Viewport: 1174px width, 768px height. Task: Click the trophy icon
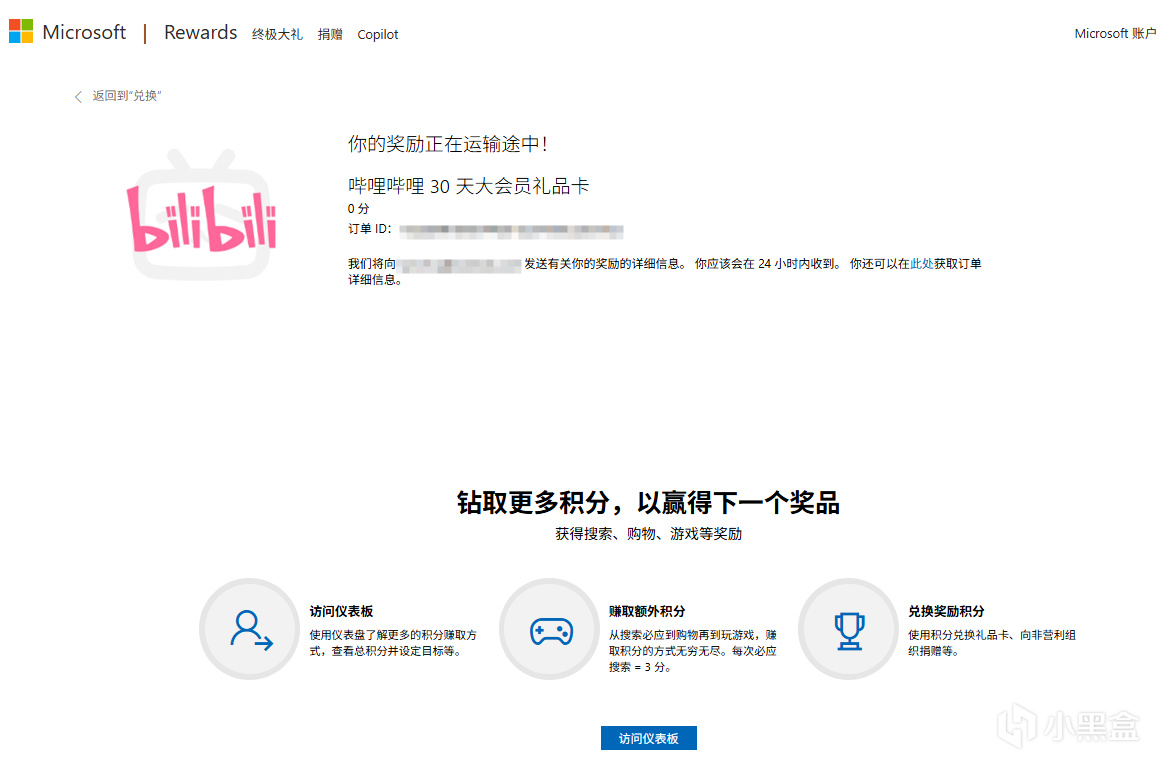(x=849, y=630)
